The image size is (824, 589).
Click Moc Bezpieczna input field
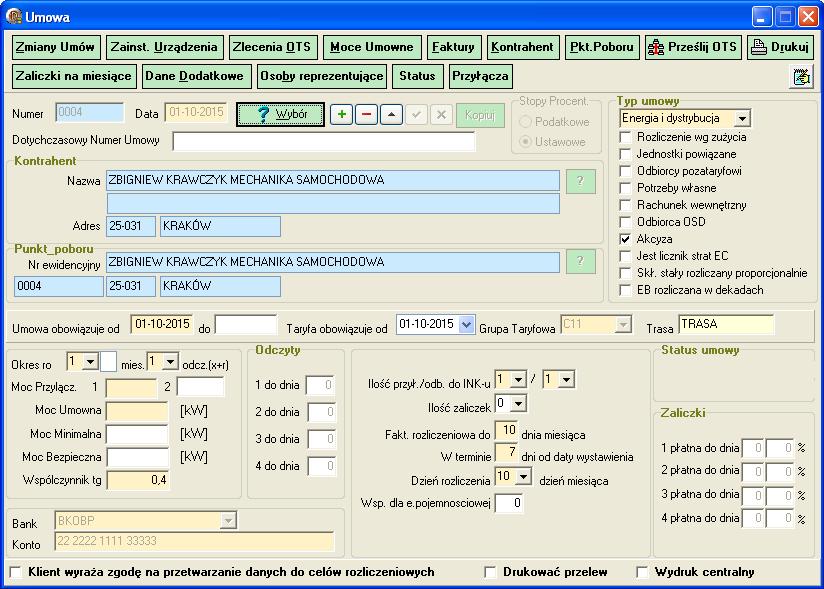[137, 457]
